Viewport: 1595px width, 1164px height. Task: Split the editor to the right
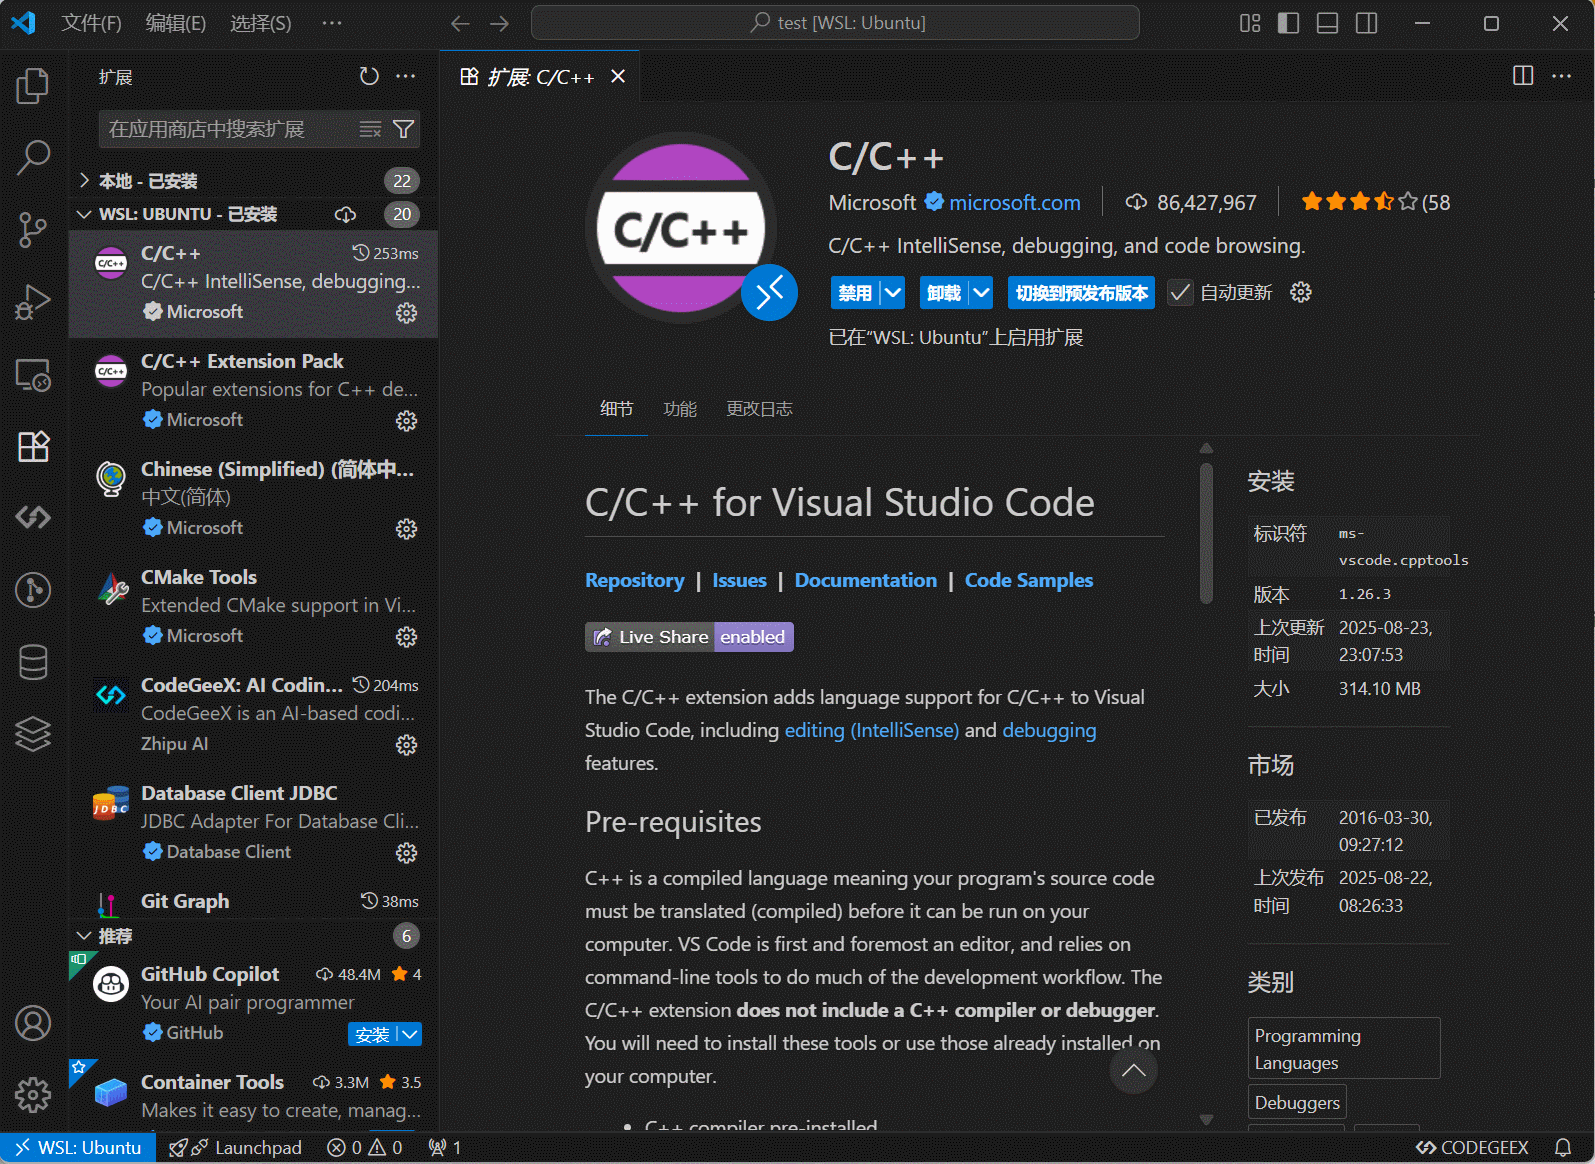tap(1523, 76)
